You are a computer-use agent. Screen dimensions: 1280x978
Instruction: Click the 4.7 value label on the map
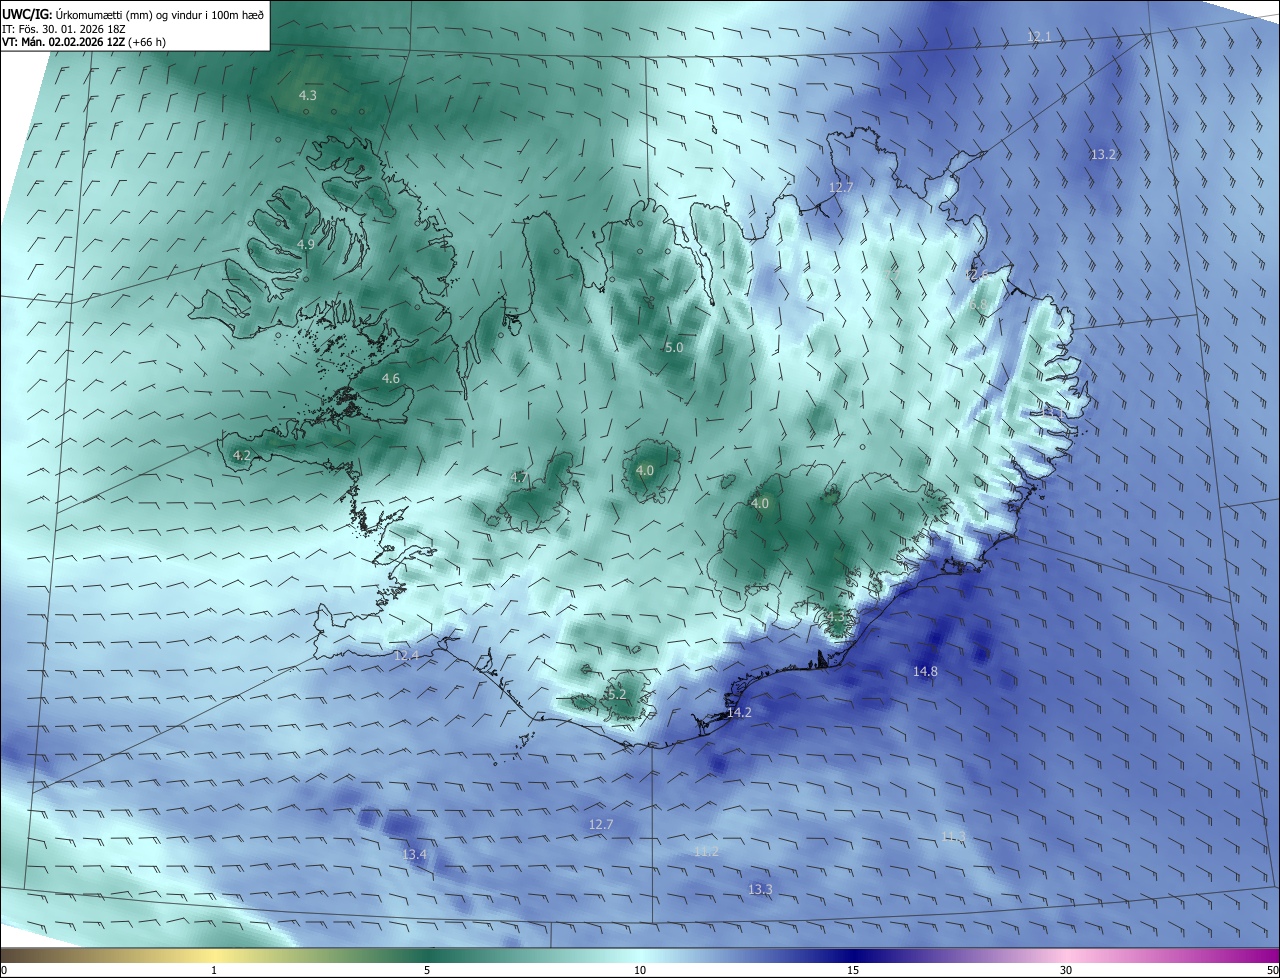[519, 477]
